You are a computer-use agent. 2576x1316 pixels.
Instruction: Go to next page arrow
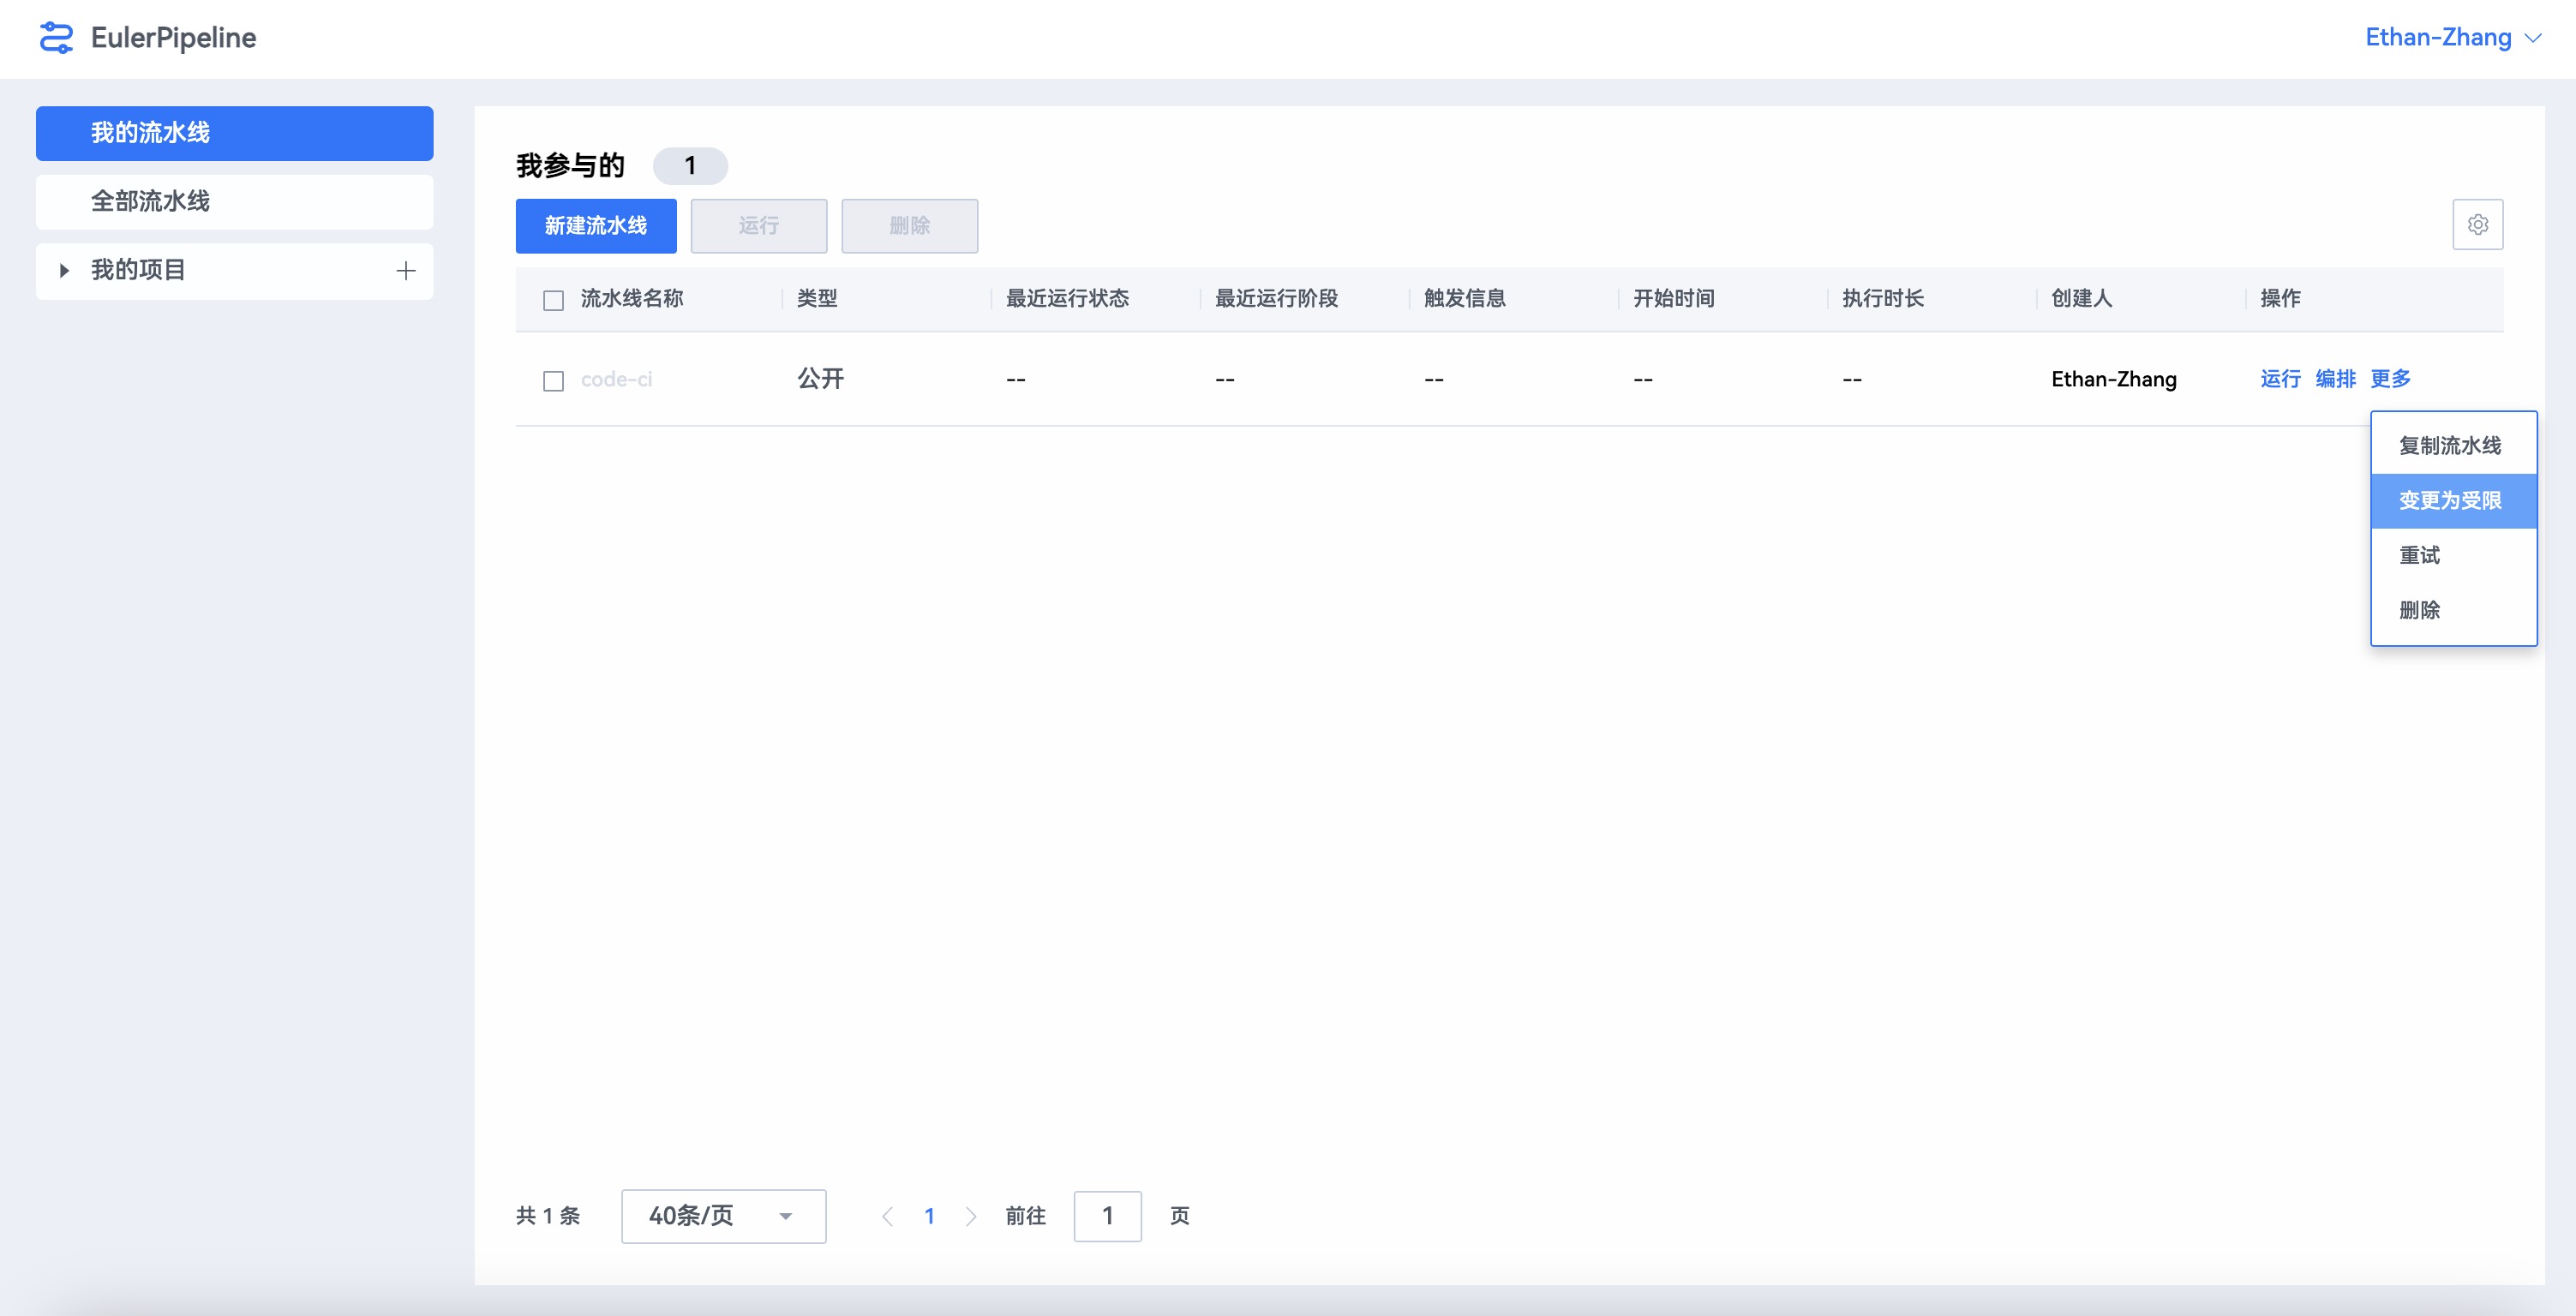pyautogui.click(x=970, y=1216)
